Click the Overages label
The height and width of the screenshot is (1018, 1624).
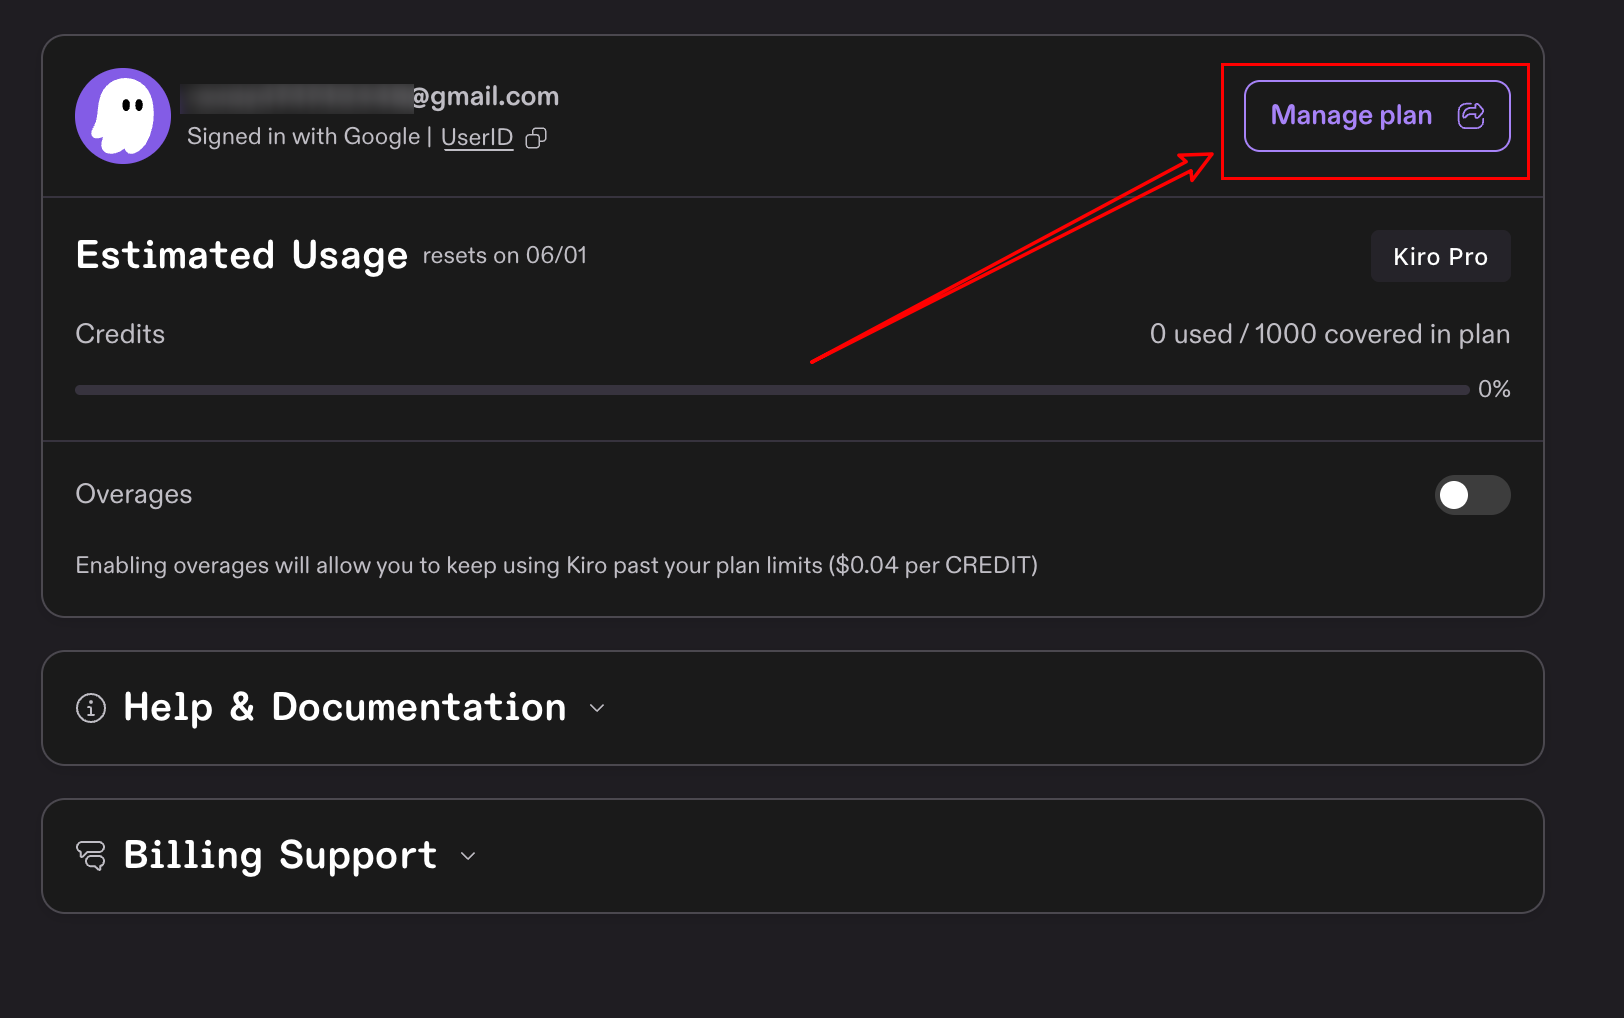[x=134, y=494]
